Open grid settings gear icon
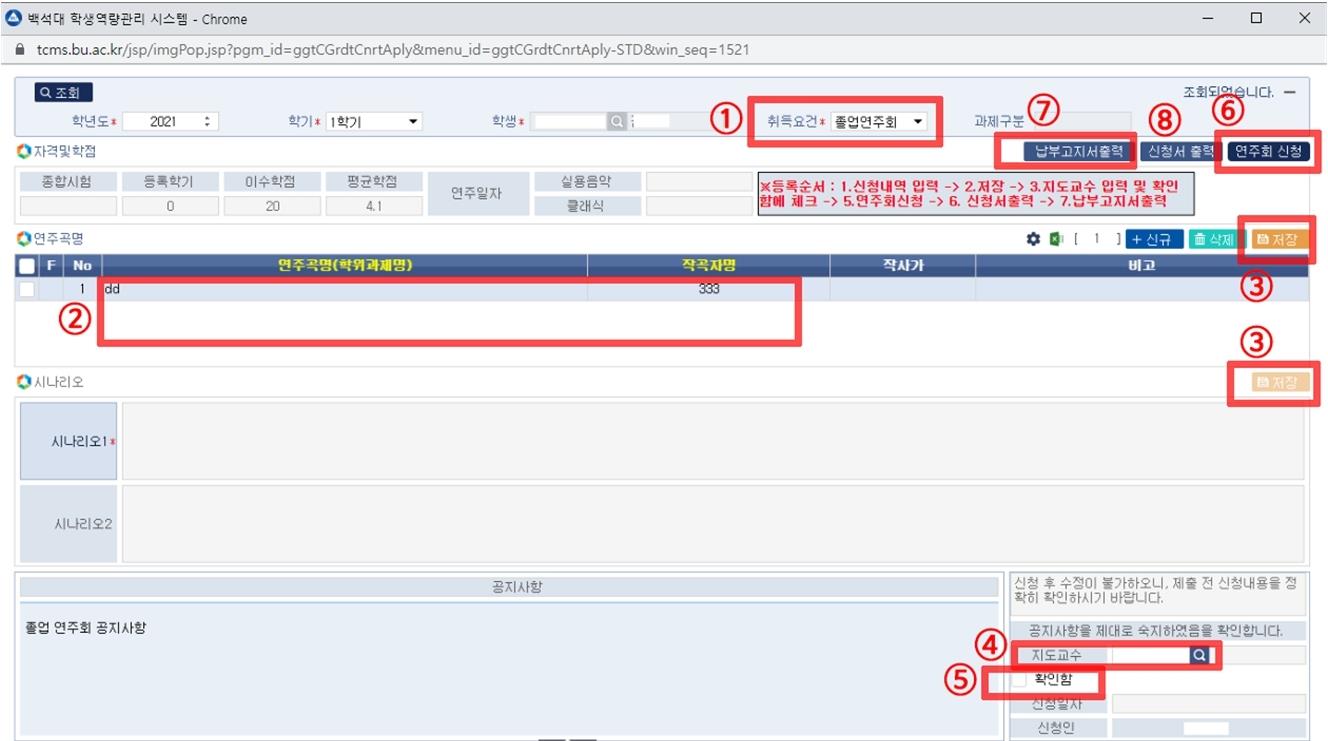 coord(1034,240)
